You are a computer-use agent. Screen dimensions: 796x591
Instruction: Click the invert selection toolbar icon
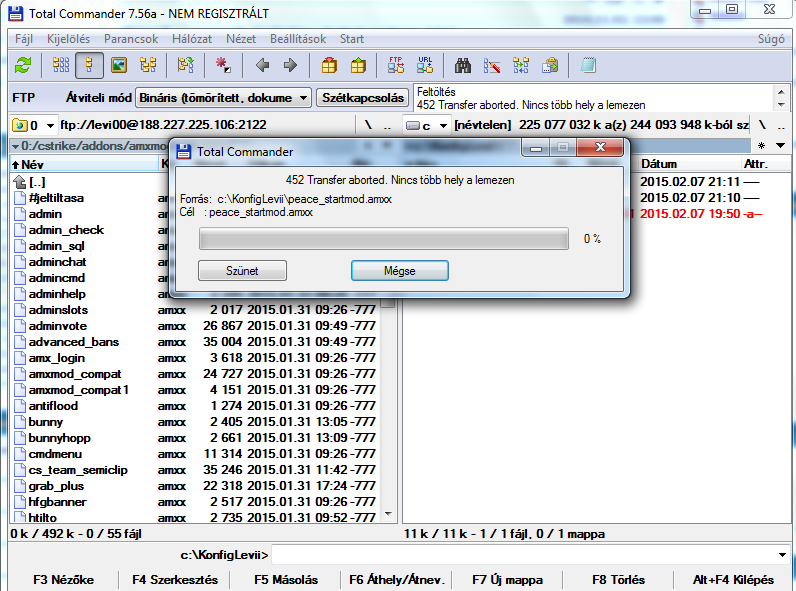pos(185,65)
